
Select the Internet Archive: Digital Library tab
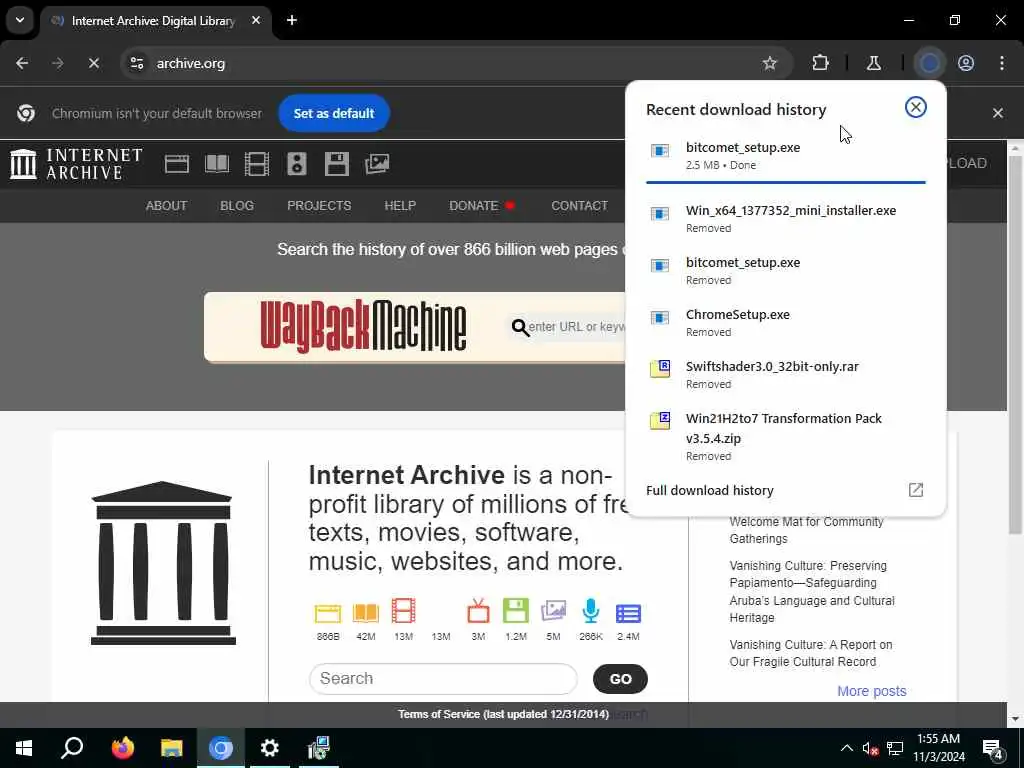click(x=153, y=21)
